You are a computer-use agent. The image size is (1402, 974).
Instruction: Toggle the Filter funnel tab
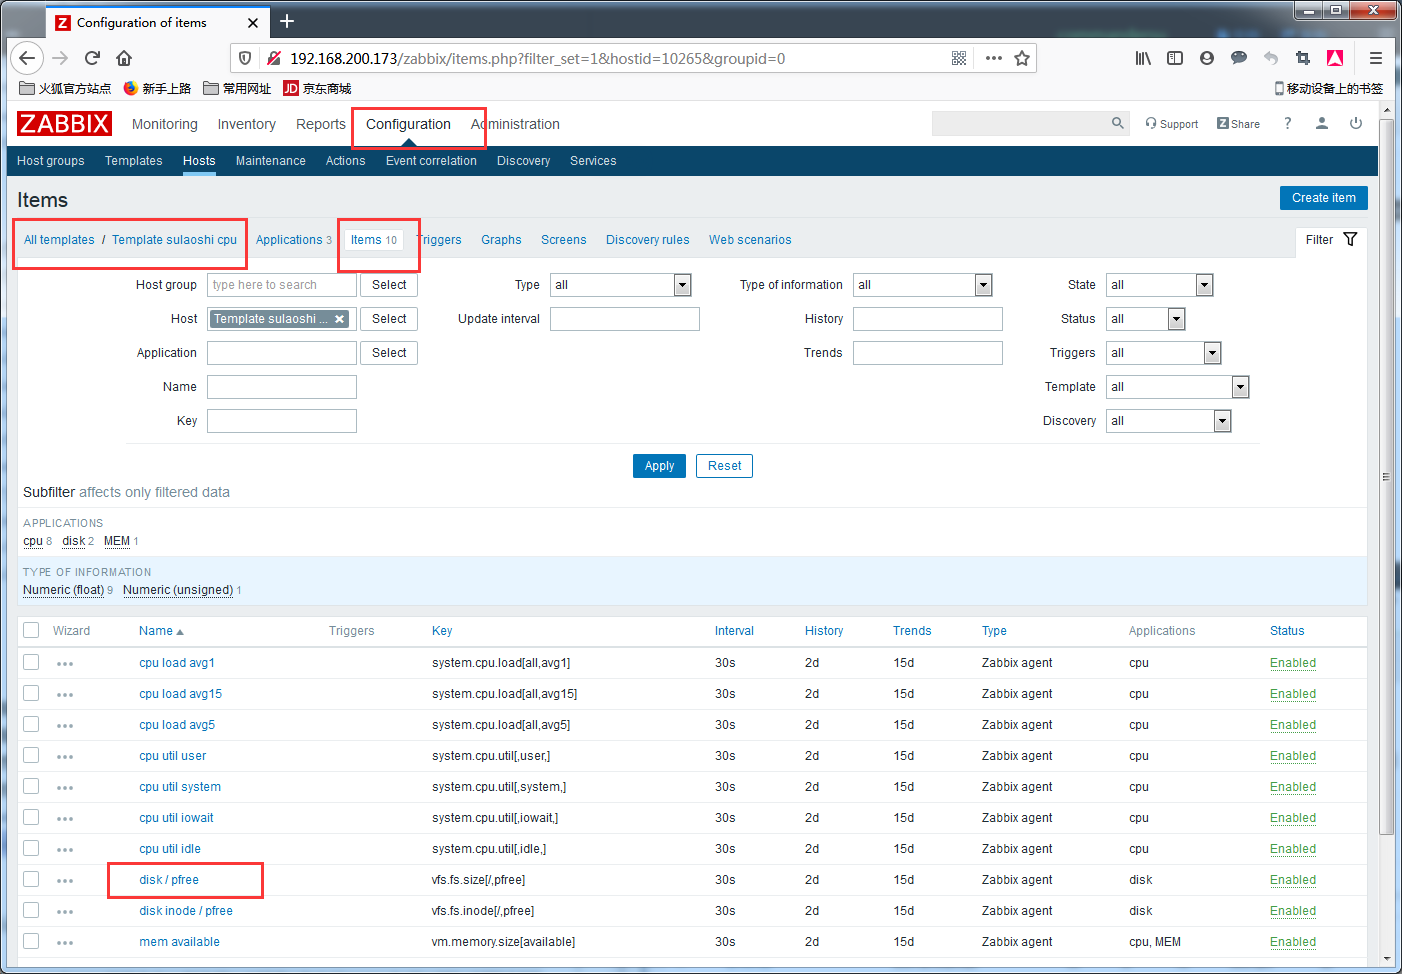[x=1331, y=240]
